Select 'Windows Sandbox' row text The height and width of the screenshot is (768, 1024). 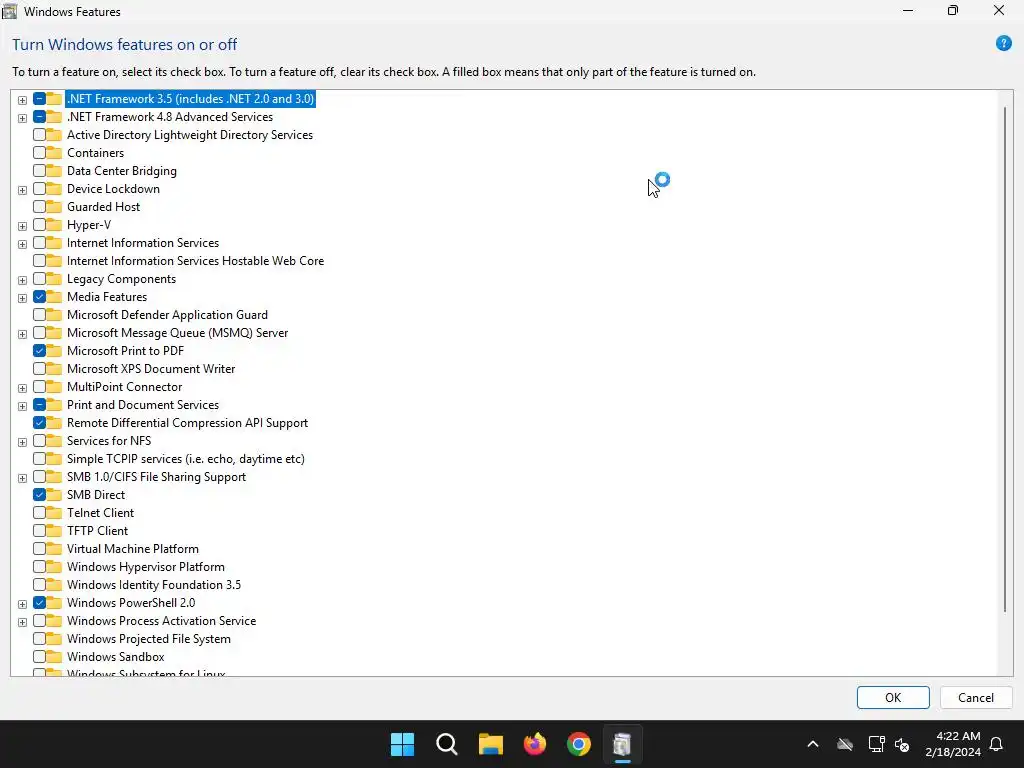coord(116,656)
